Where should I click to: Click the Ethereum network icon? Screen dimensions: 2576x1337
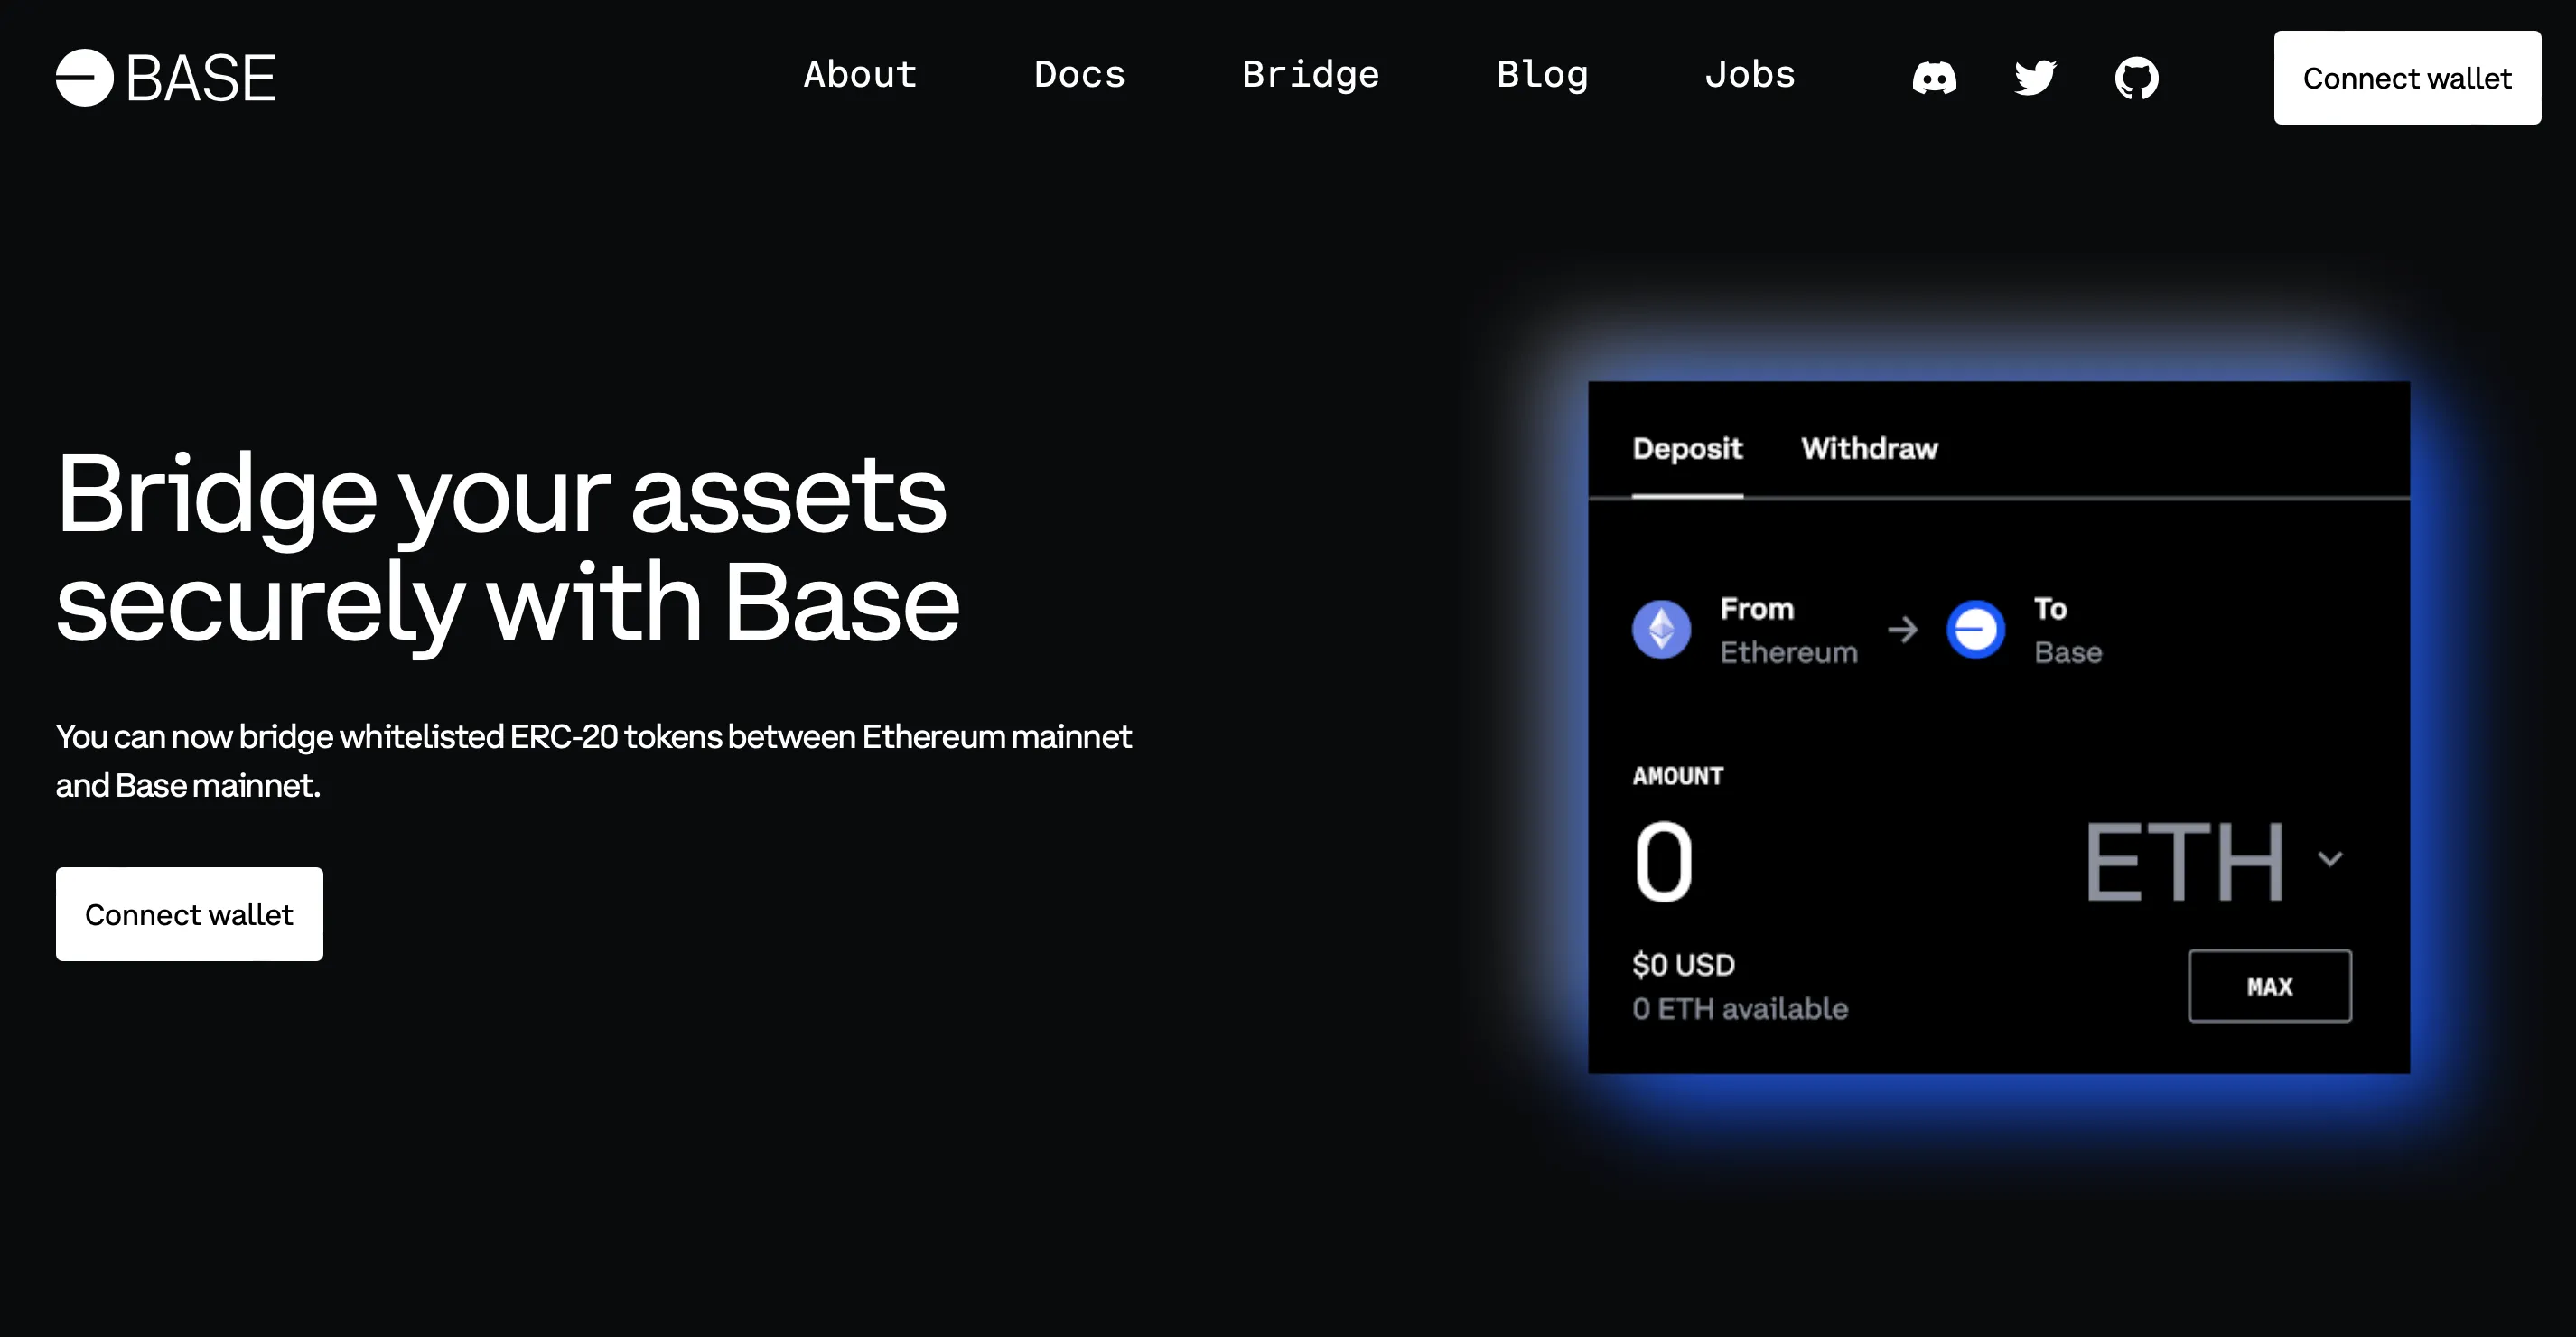point(1661,630)
